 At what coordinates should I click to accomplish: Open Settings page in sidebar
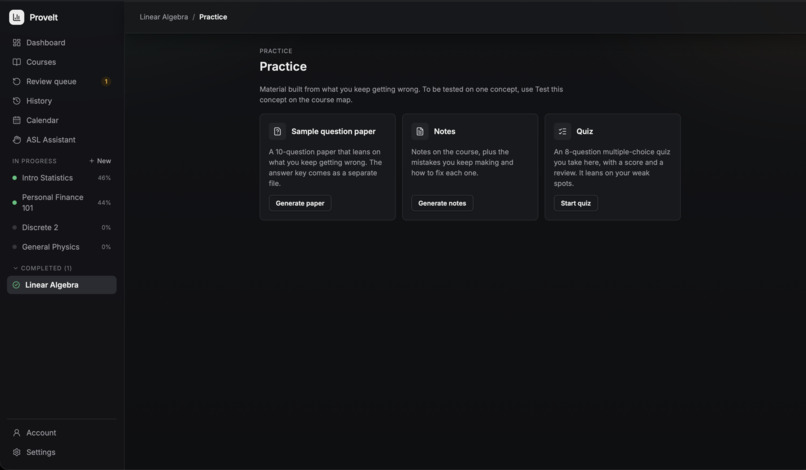pyautogui.click(x=62, y=453)
